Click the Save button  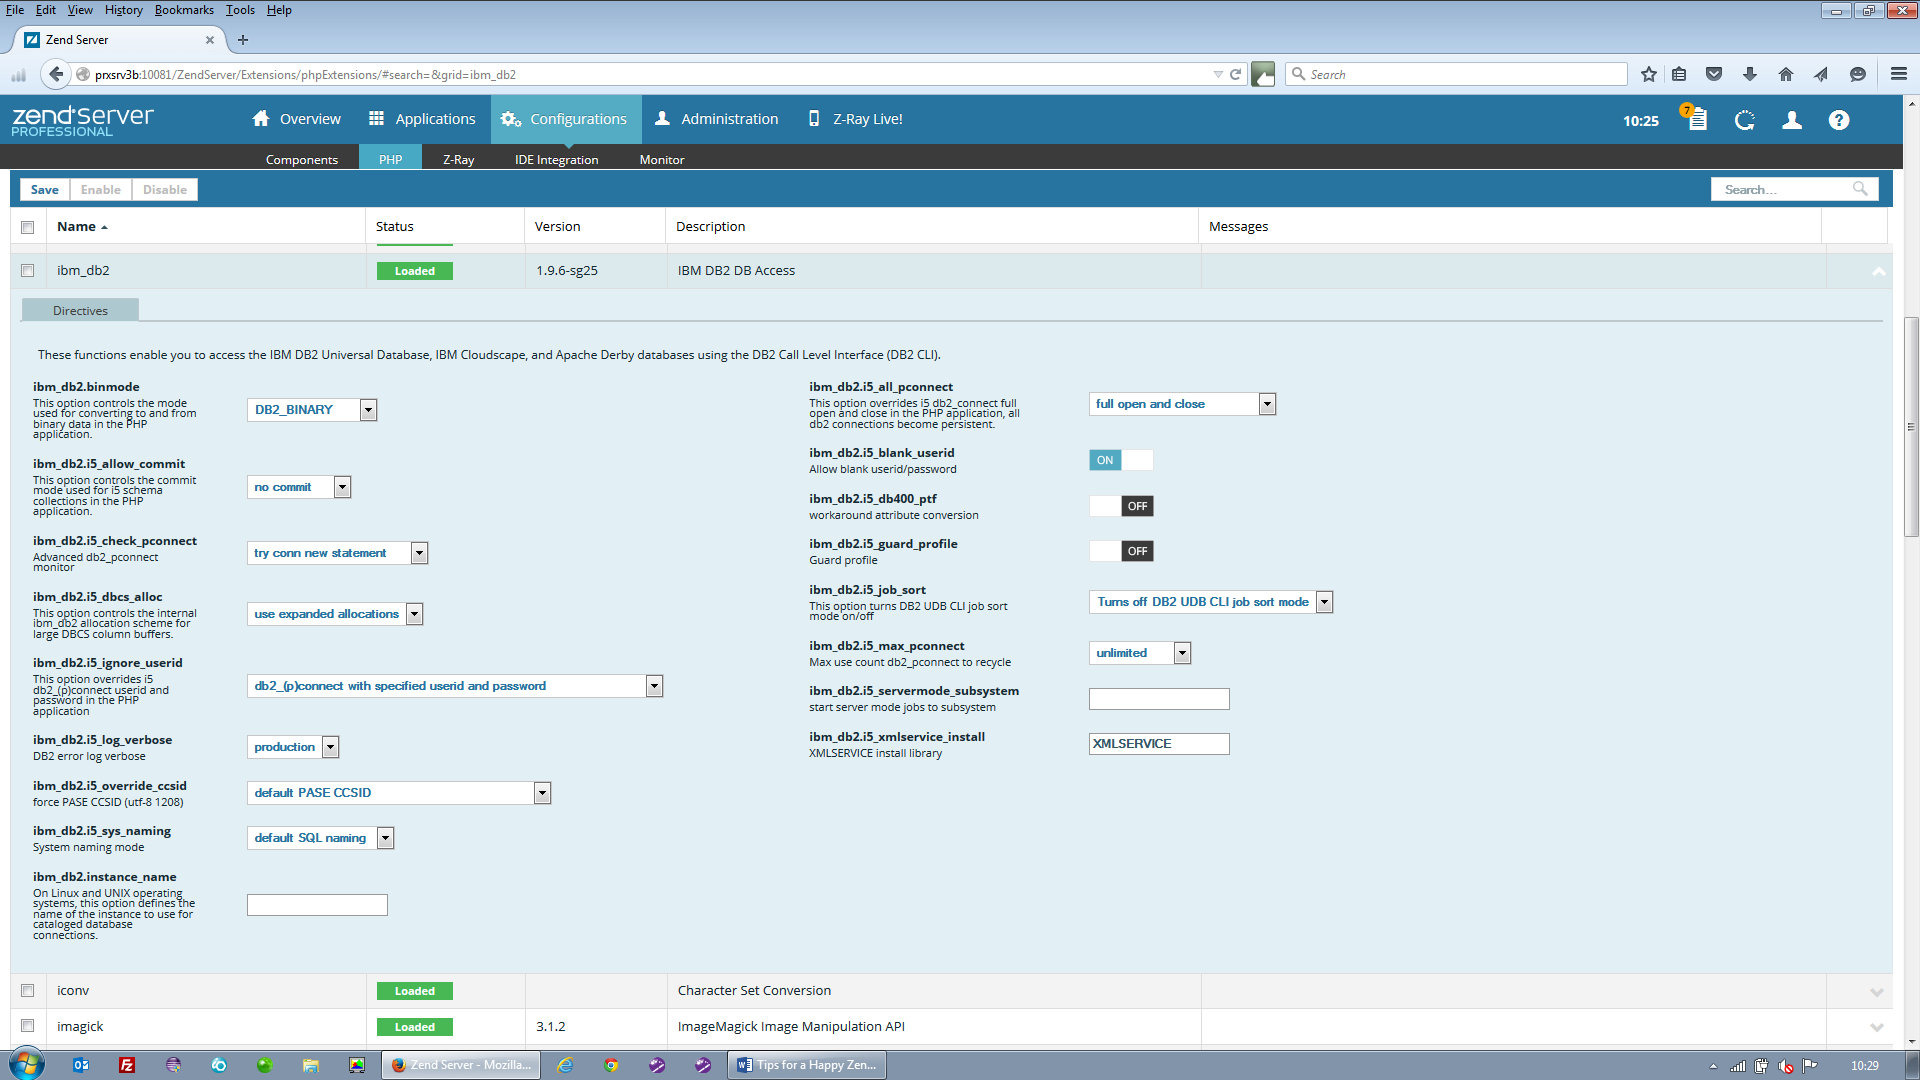coord(44,190)
